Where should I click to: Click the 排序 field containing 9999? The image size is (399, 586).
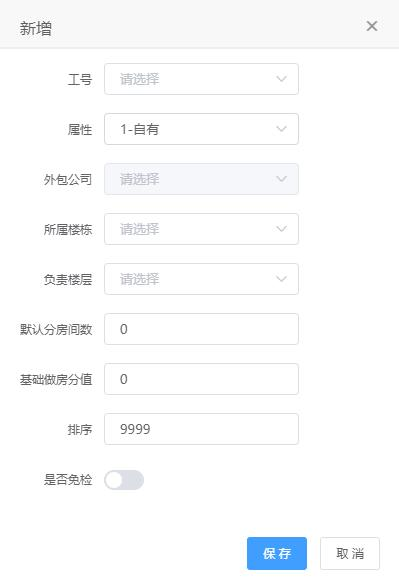pyautogui.click(x=201, y=429)
